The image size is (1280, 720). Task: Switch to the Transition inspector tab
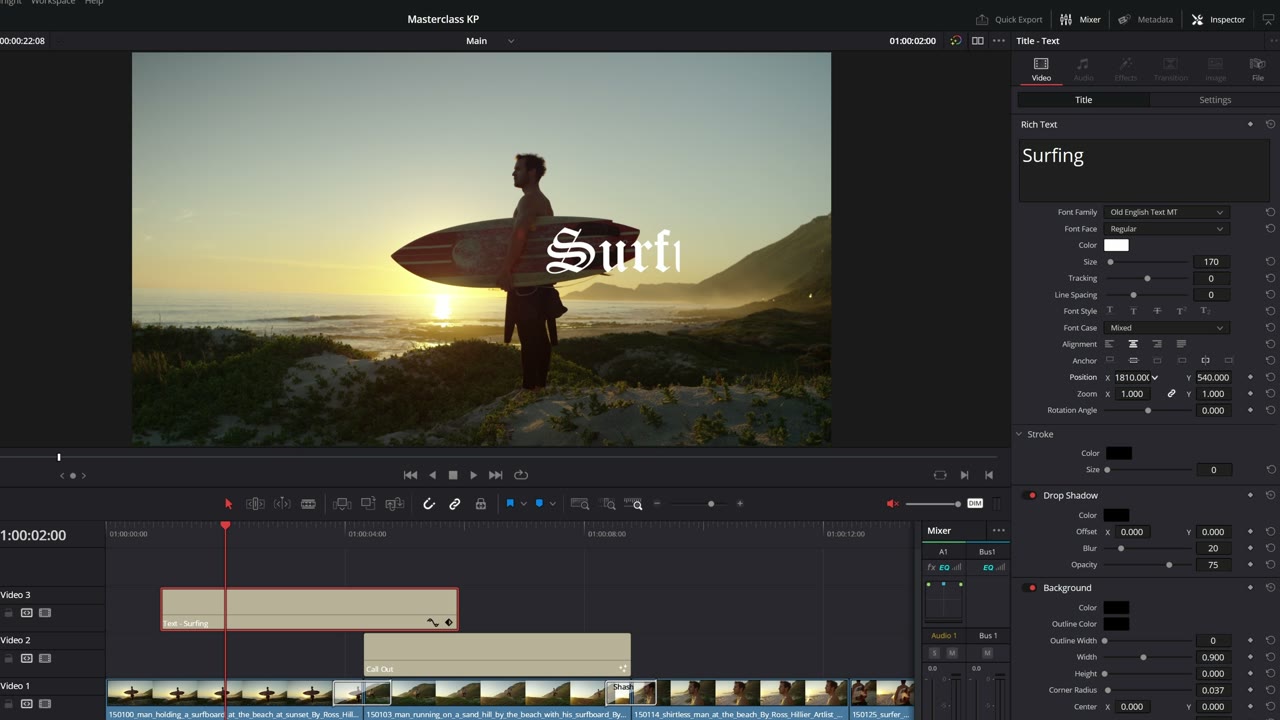pos(1171,69)
